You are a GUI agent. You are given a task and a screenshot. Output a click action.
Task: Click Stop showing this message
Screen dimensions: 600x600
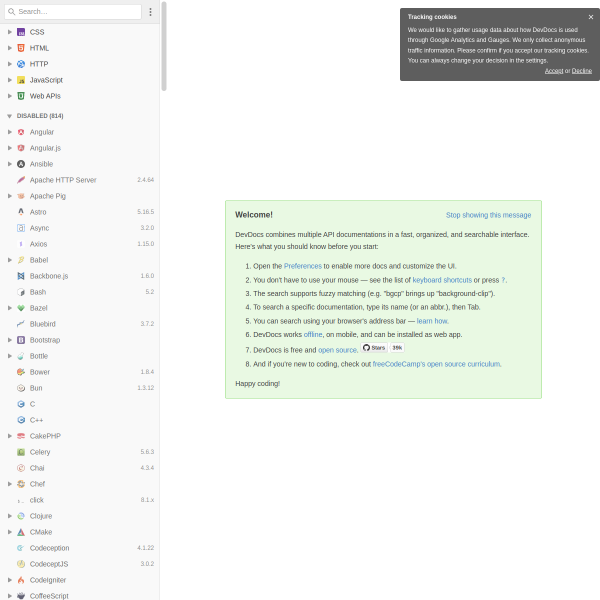click(488, 215)
